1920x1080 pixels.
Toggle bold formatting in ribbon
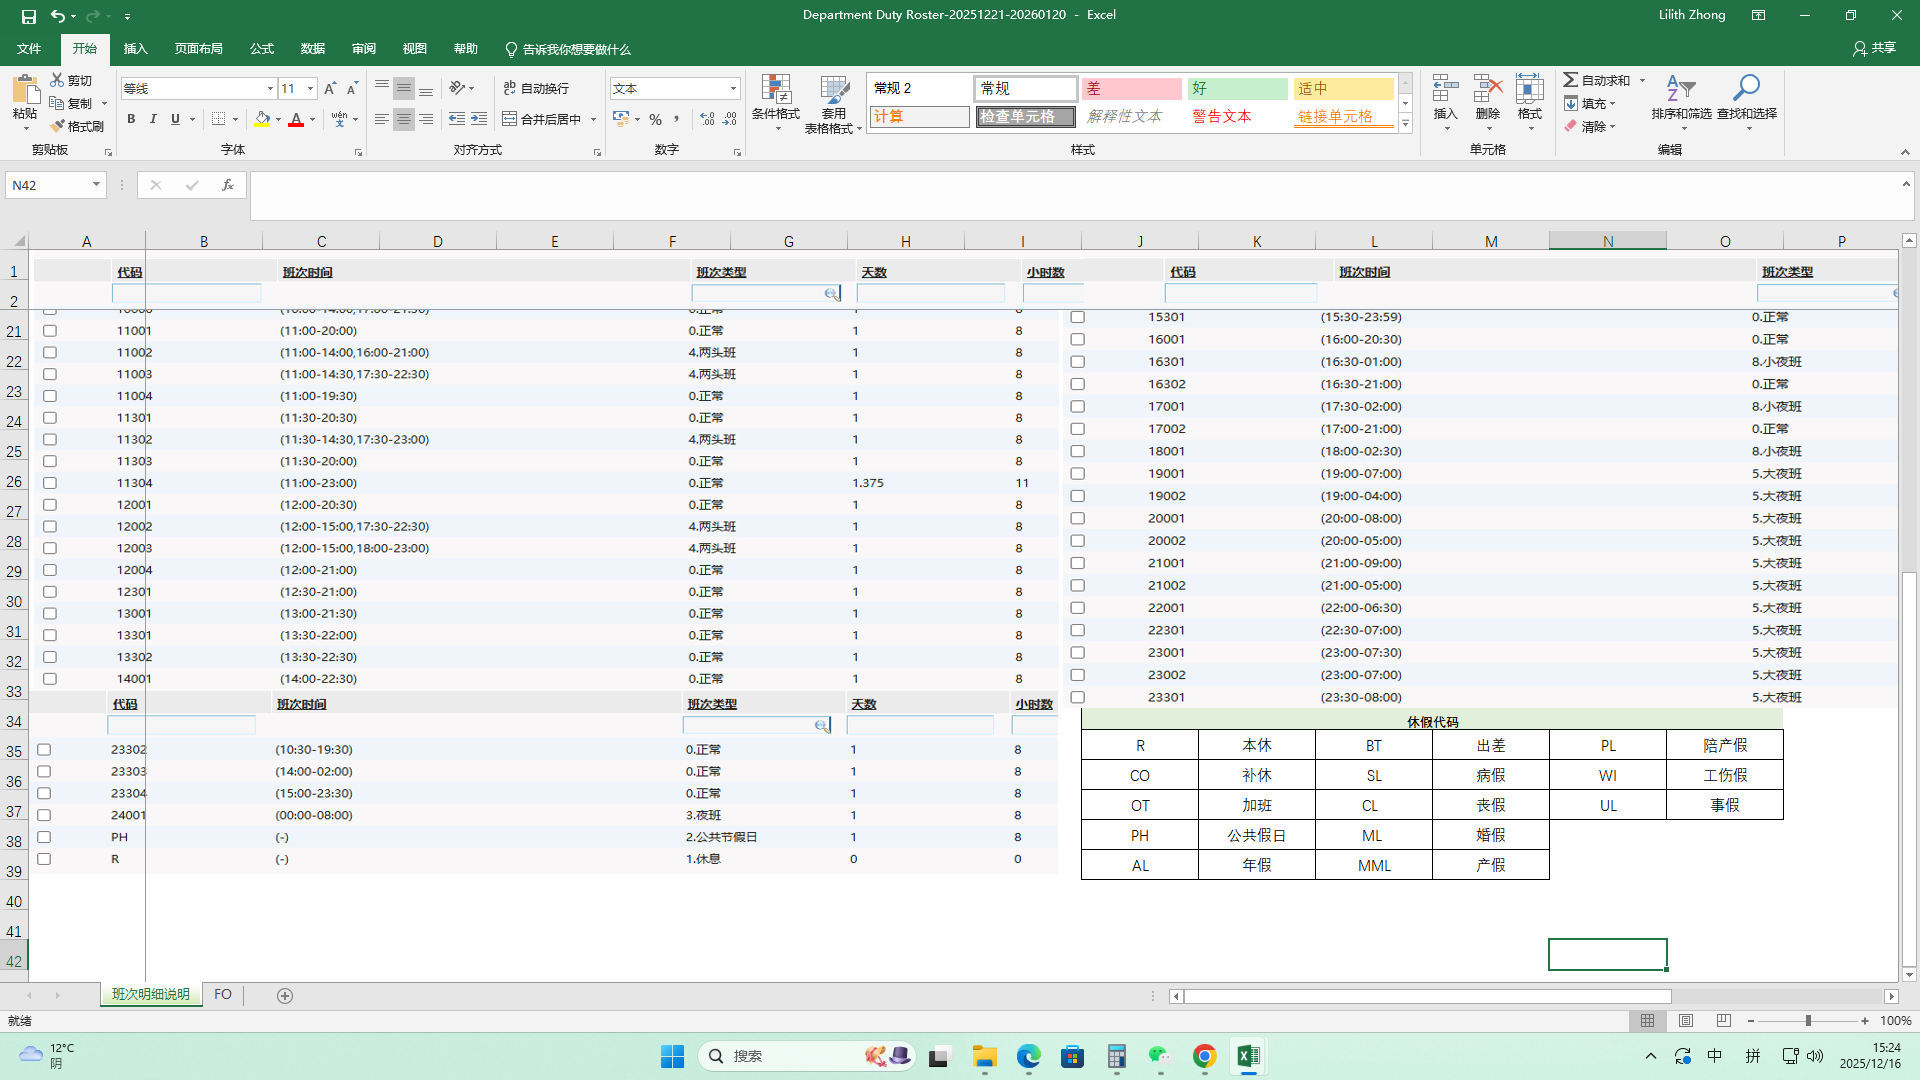pyautogui.click(x=131, y=119)
